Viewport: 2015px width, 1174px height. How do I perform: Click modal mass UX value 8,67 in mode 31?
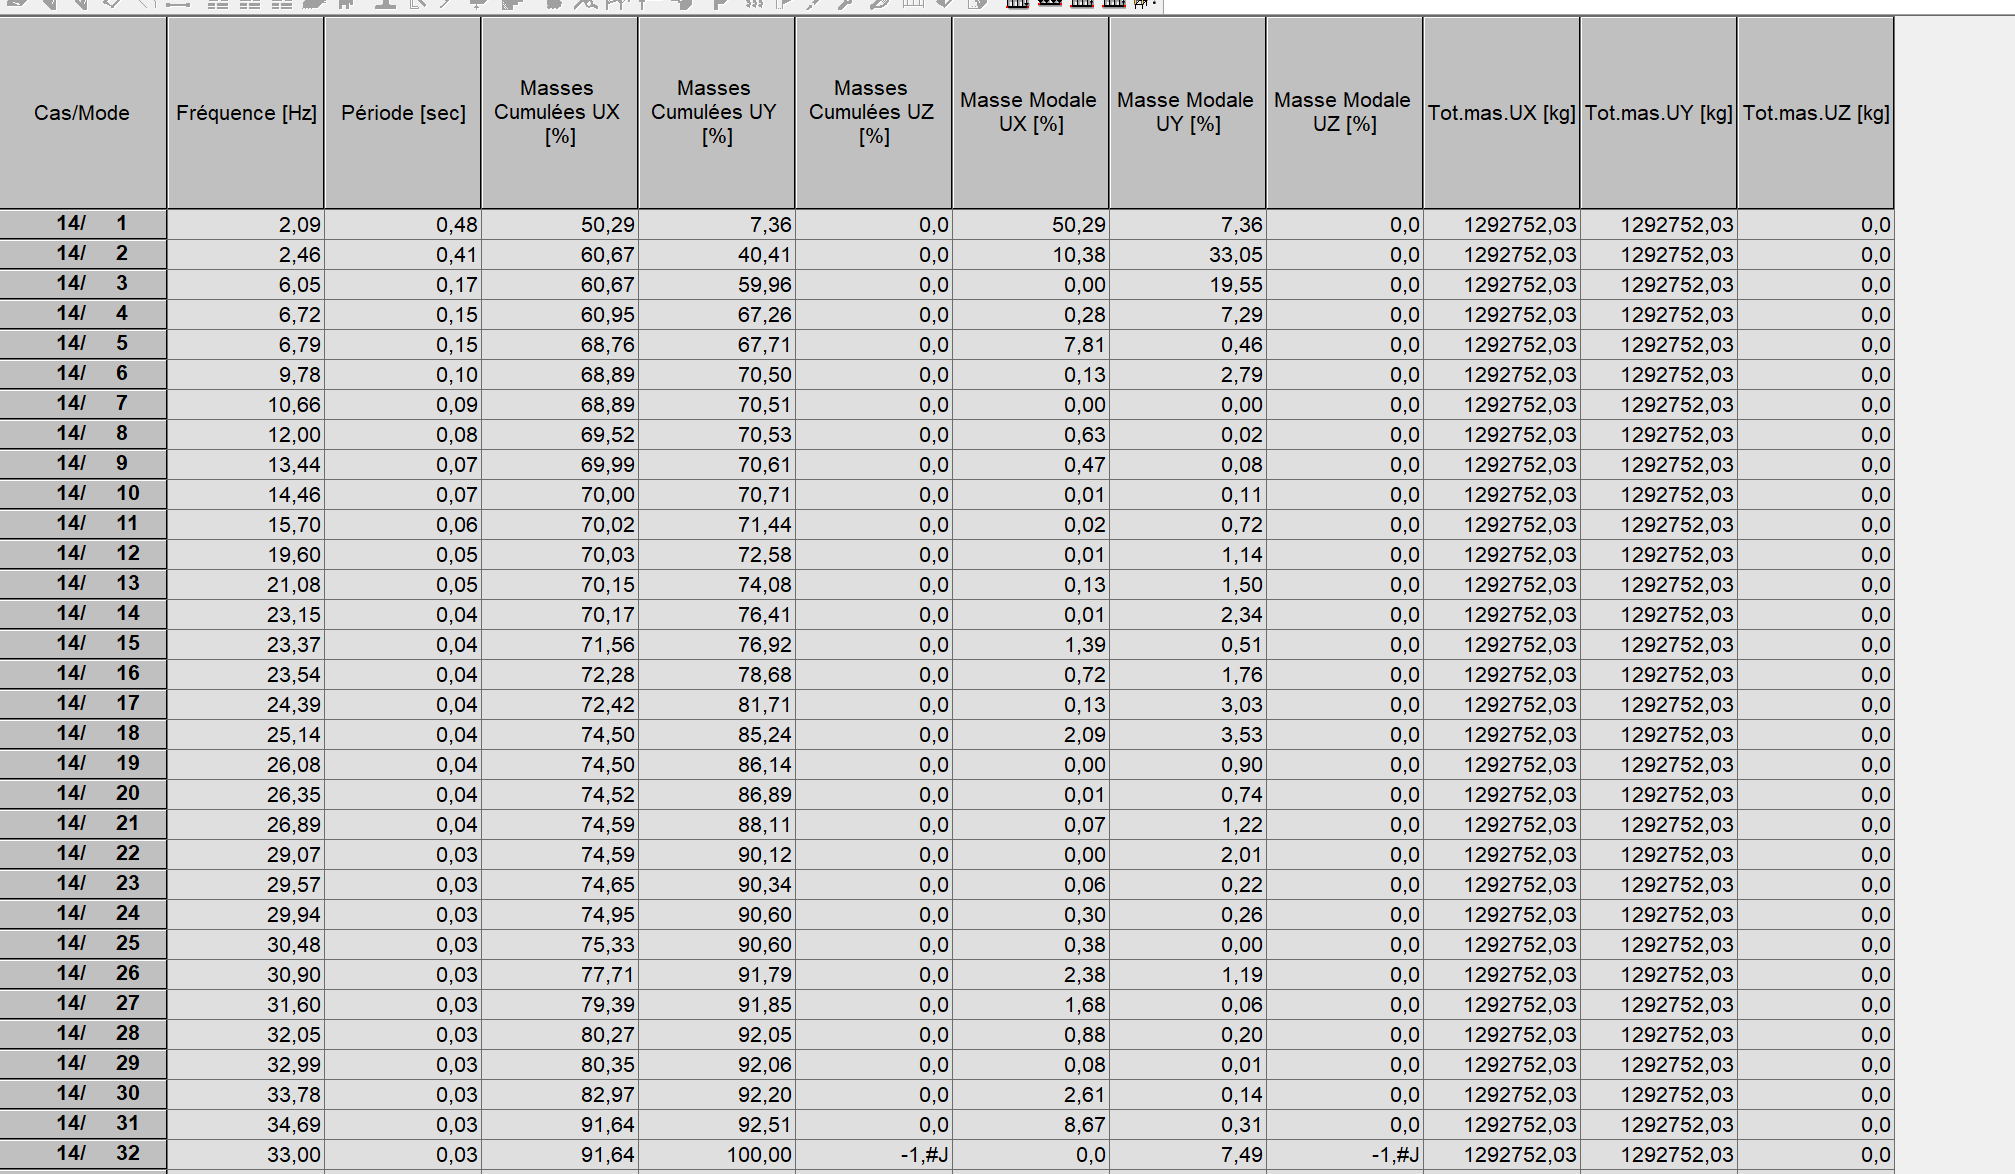coord(1031,1125)
